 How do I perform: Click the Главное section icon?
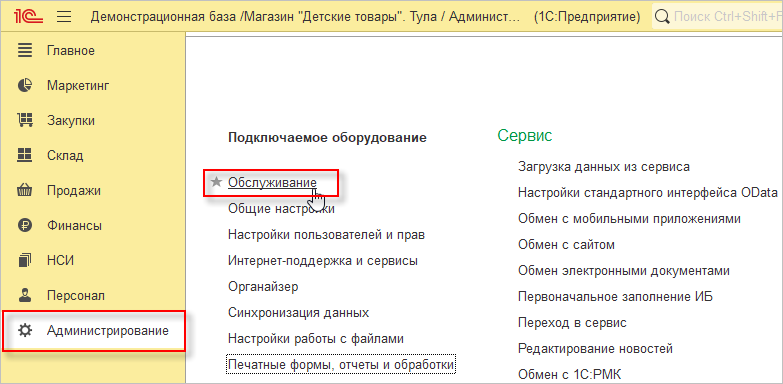[x=24, y=50]
